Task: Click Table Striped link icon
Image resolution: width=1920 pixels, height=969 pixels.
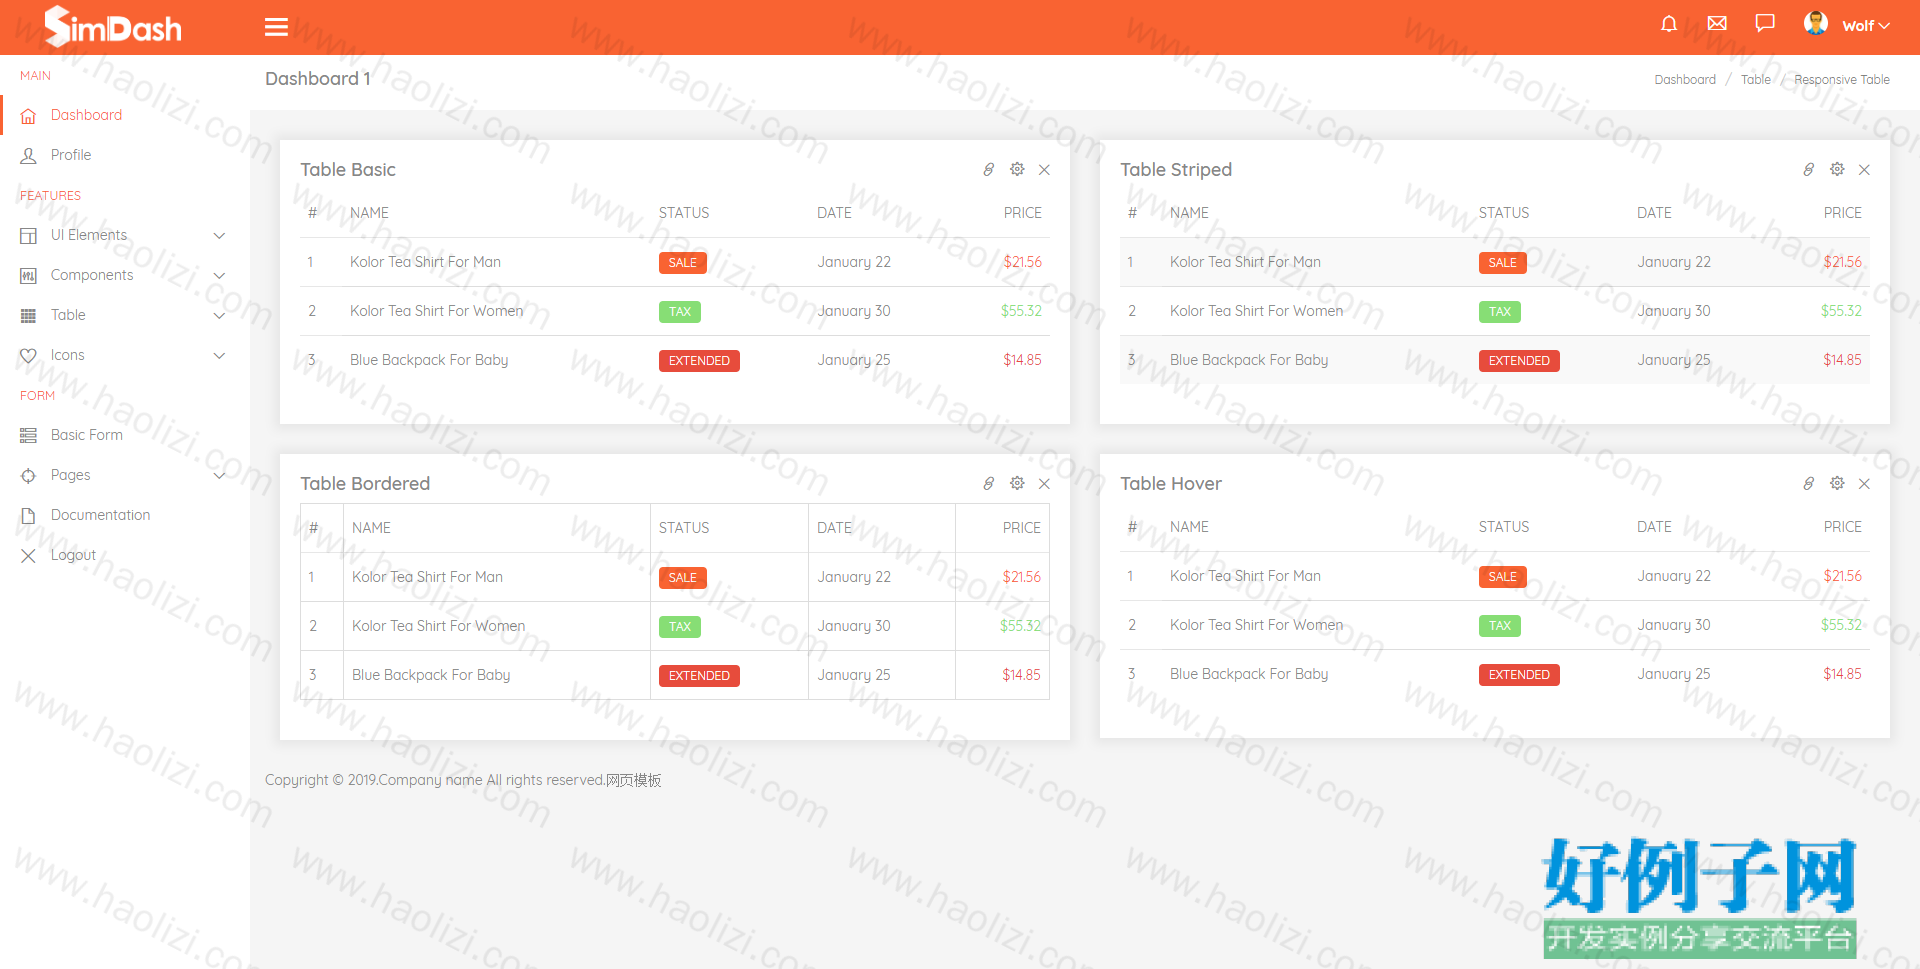Action: click(x=1809, y=170)
